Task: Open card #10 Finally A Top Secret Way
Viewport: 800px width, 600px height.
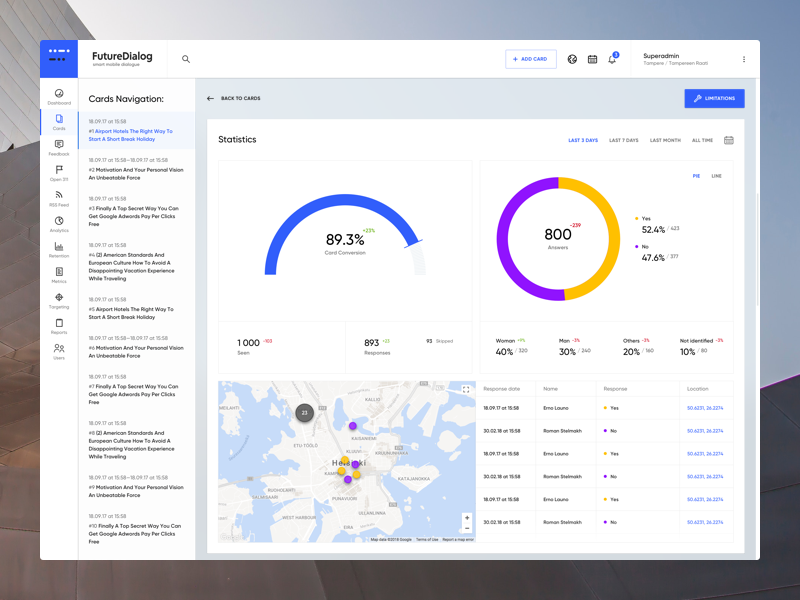Action: pos(136,529)
